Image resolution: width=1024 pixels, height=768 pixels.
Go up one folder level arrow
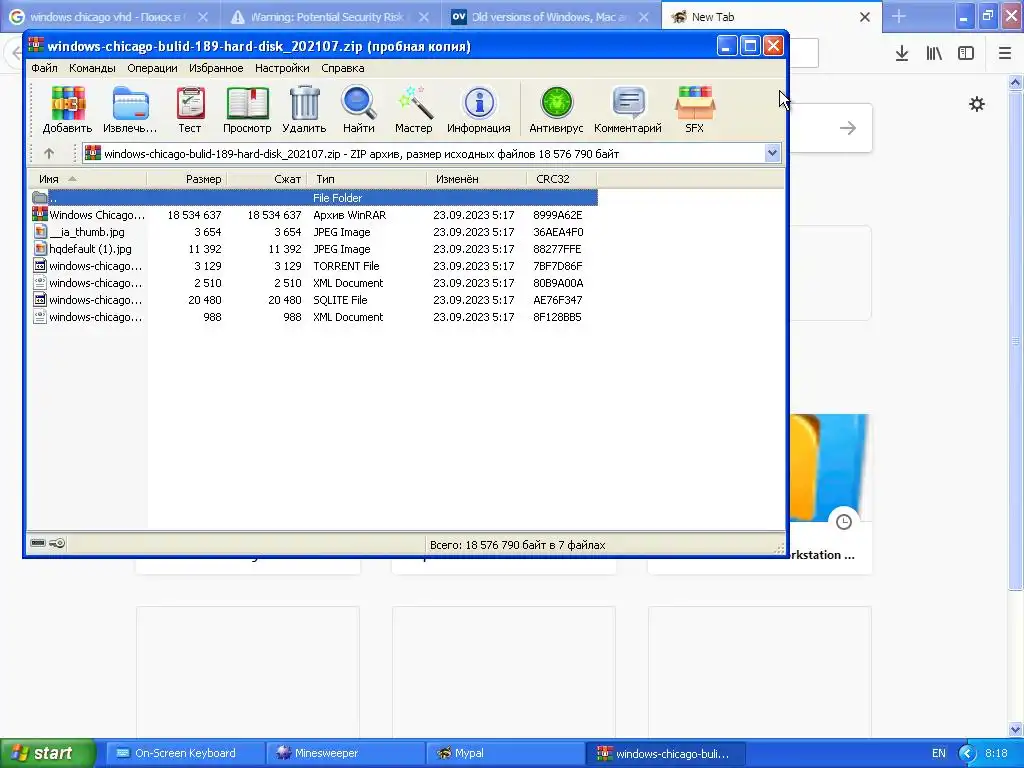click(x=49, y=153)
